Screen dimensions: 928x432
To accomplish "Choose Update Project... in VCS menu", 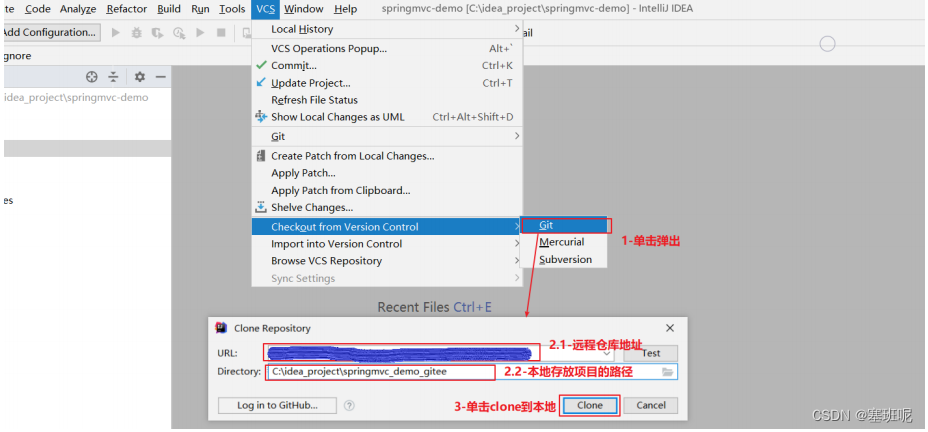I will click(388, 83).
